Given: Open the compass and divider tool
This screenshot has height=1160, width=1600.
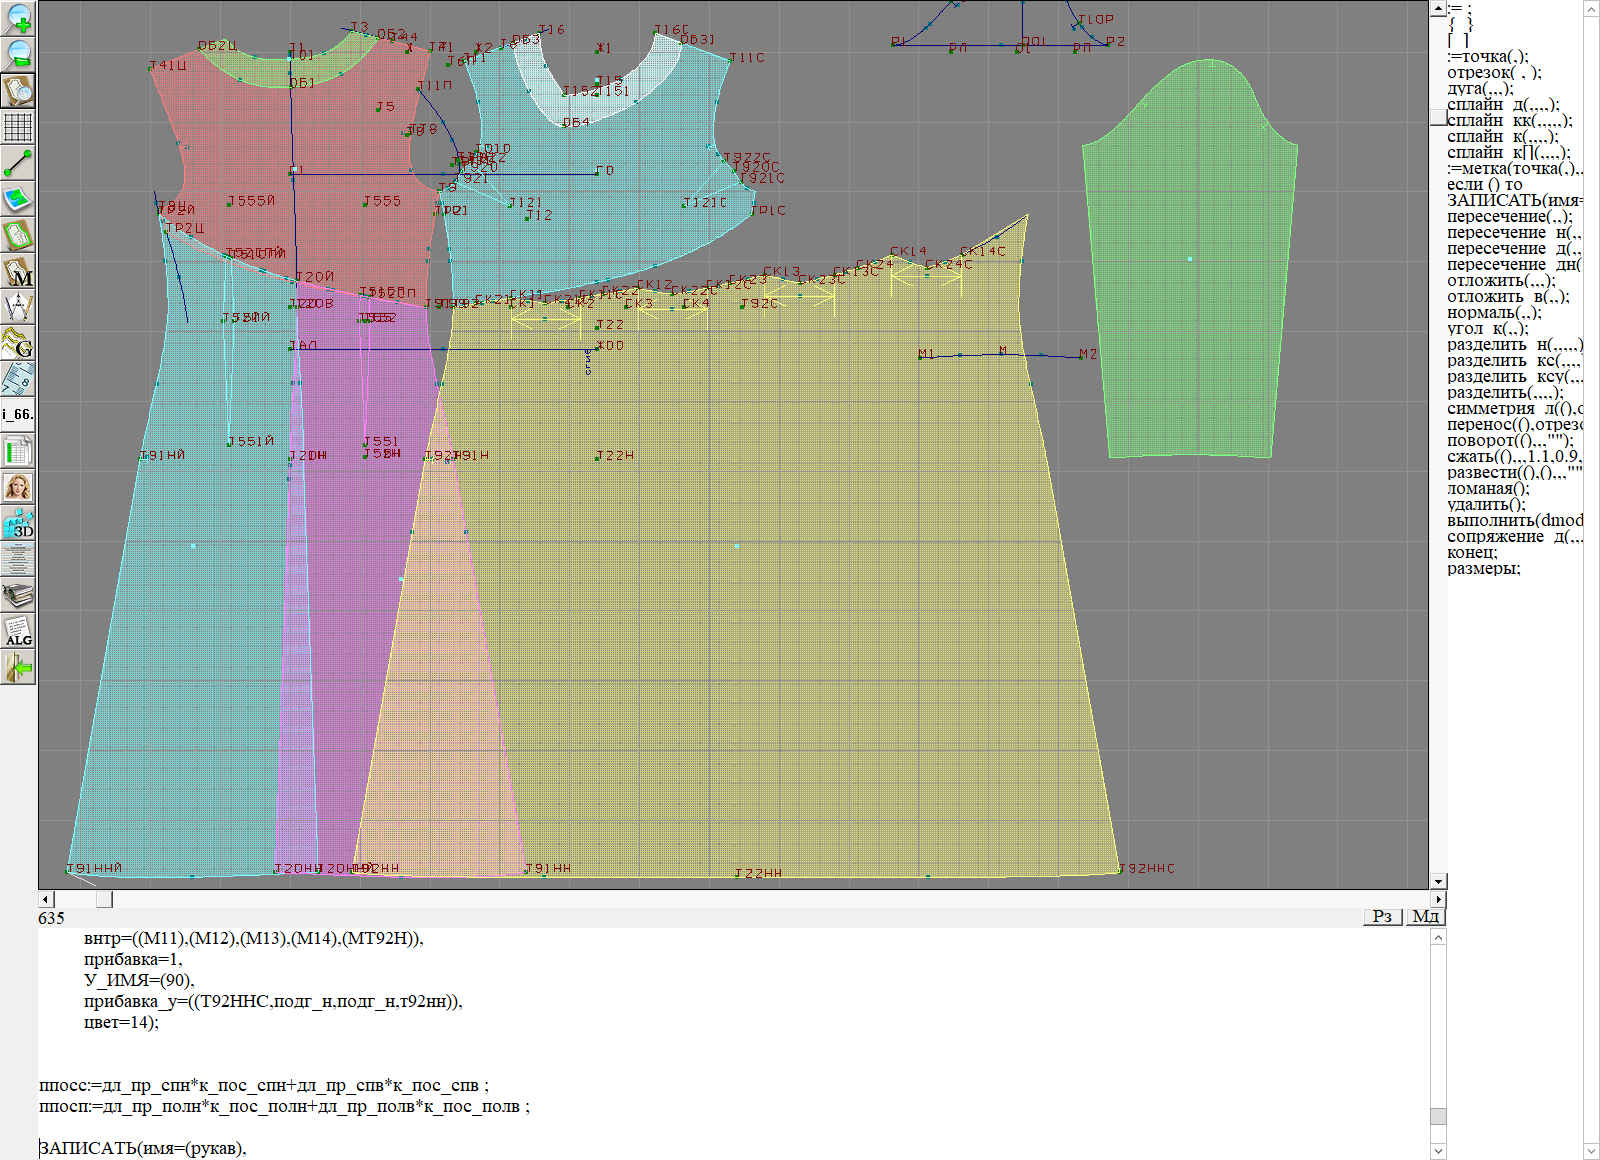Looking at the screenshot, I should [x=18, y=307].
